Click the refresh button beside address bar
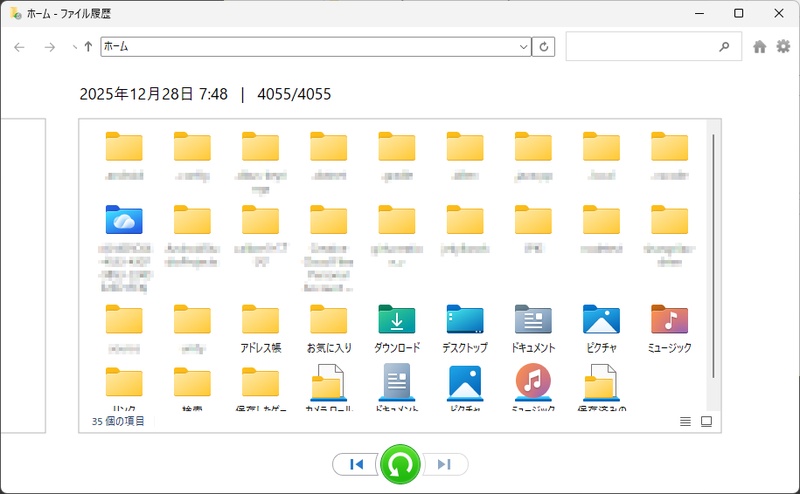 tap(545, 47)
